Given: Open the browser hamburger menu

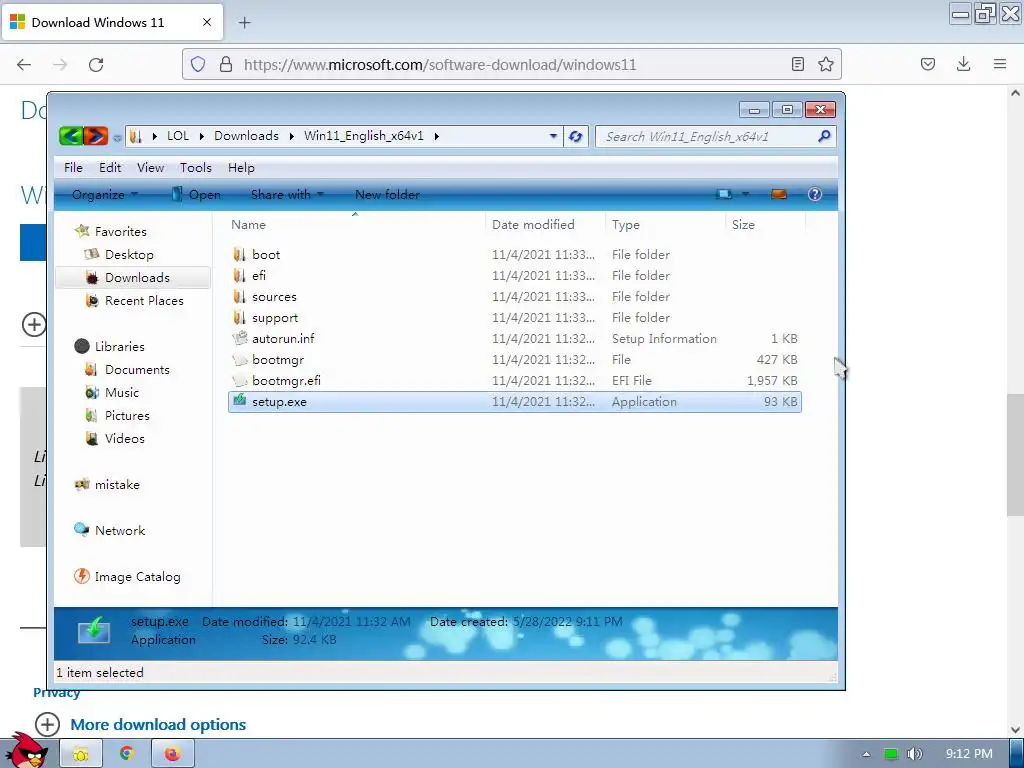Looking at the screenshot, I should [1000, 64].
